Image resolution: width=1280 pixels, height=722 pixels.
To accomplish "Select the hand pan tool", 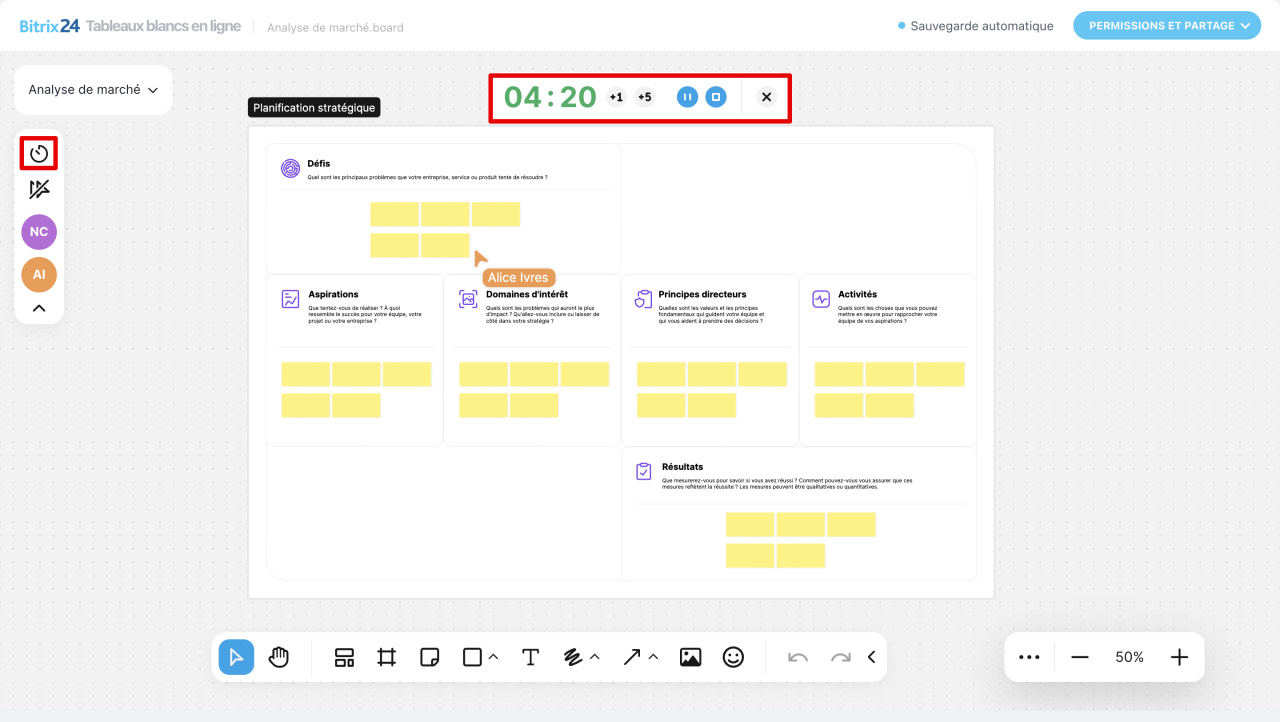I will point(279,657).
